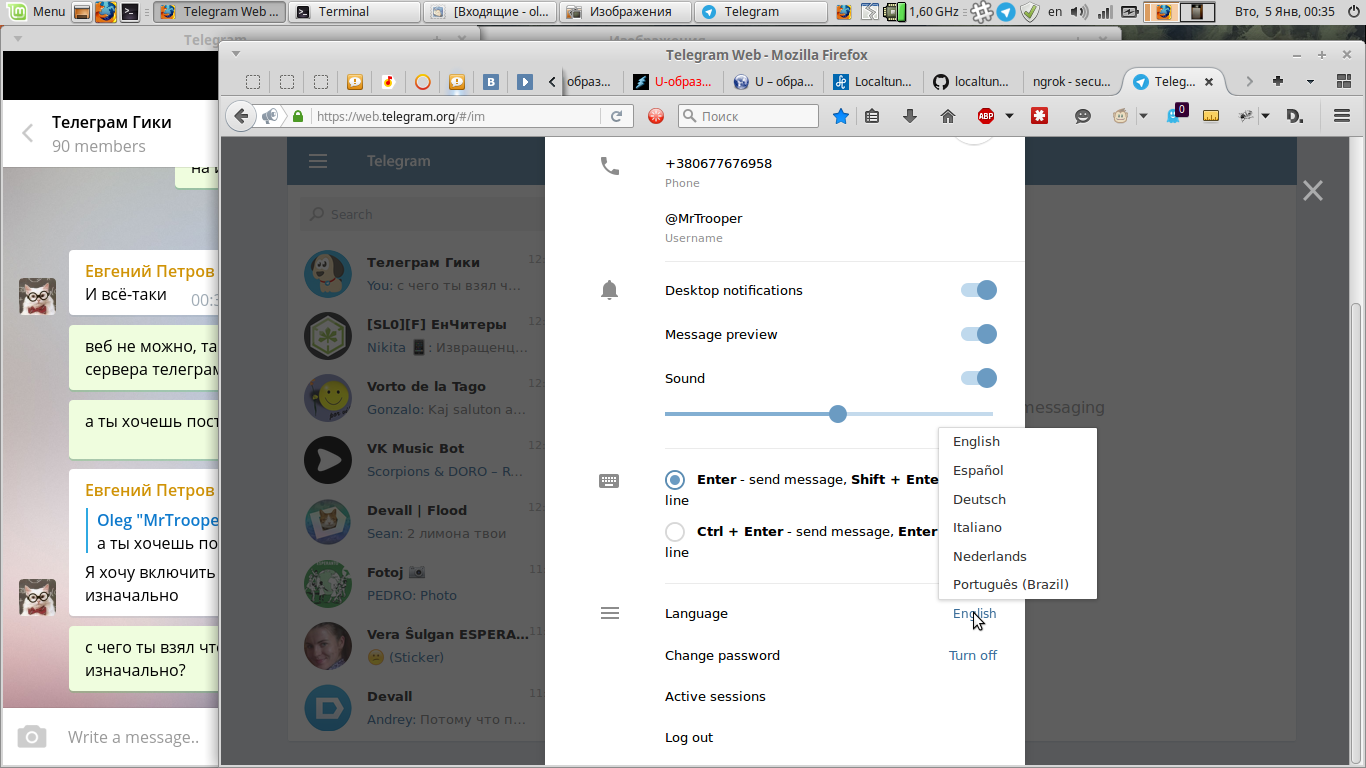Choose Deutsch from the language list
Image resolution: width=1366 pixels, height=768 pixels.
pyautogui.click(x=1018, y=500)
